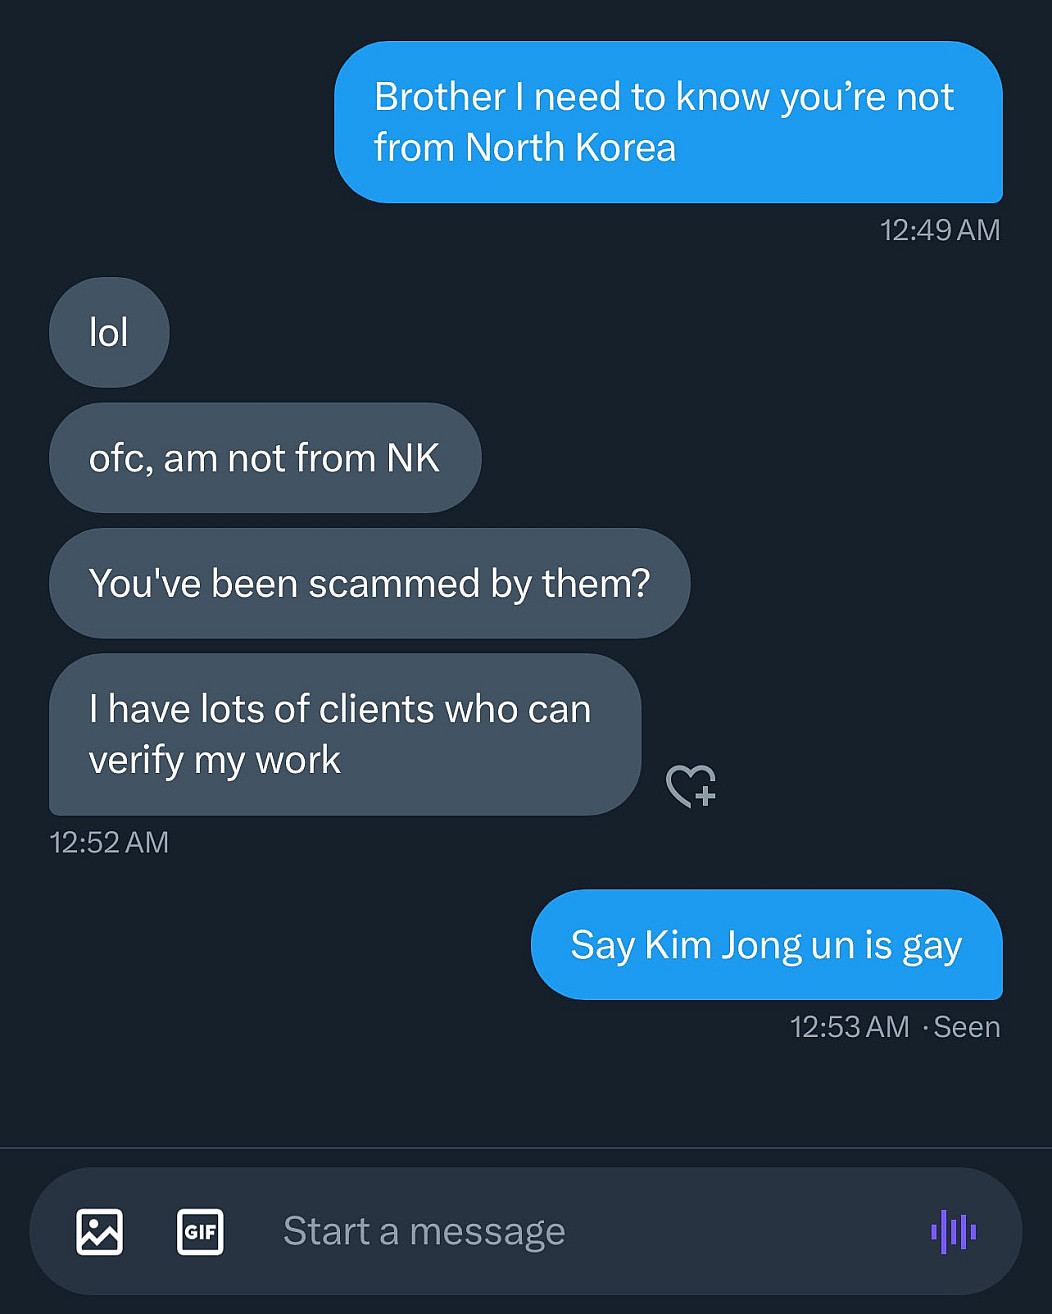The height and width of the screenshot is (1314, 1052).
Task: Click the "NK" abbreviation in the reply
Action: pos(413,458)
